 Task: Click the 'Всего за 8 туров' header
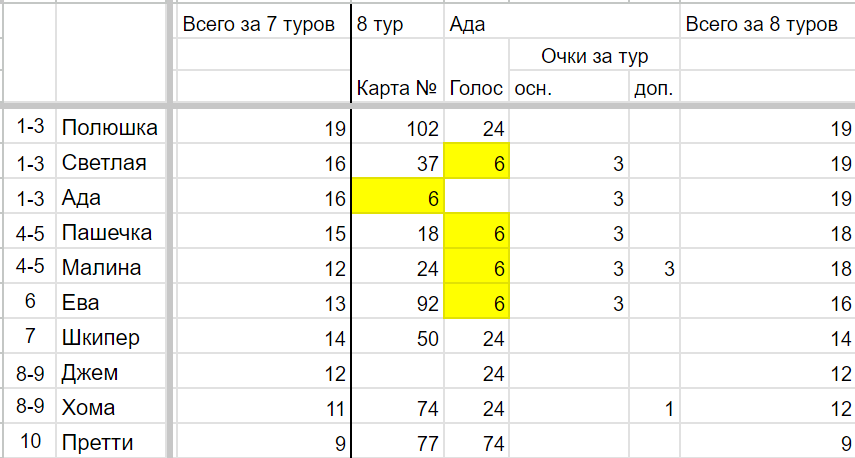click(767, 25)
